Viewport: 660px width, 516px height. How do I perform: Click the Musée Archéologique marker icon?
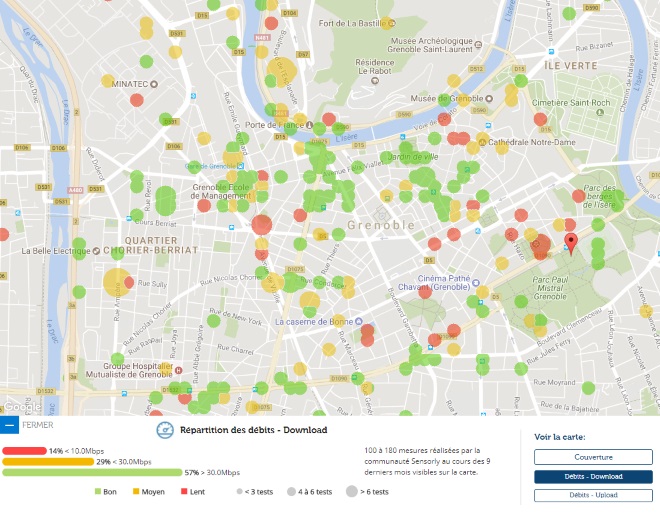point(478,44)
